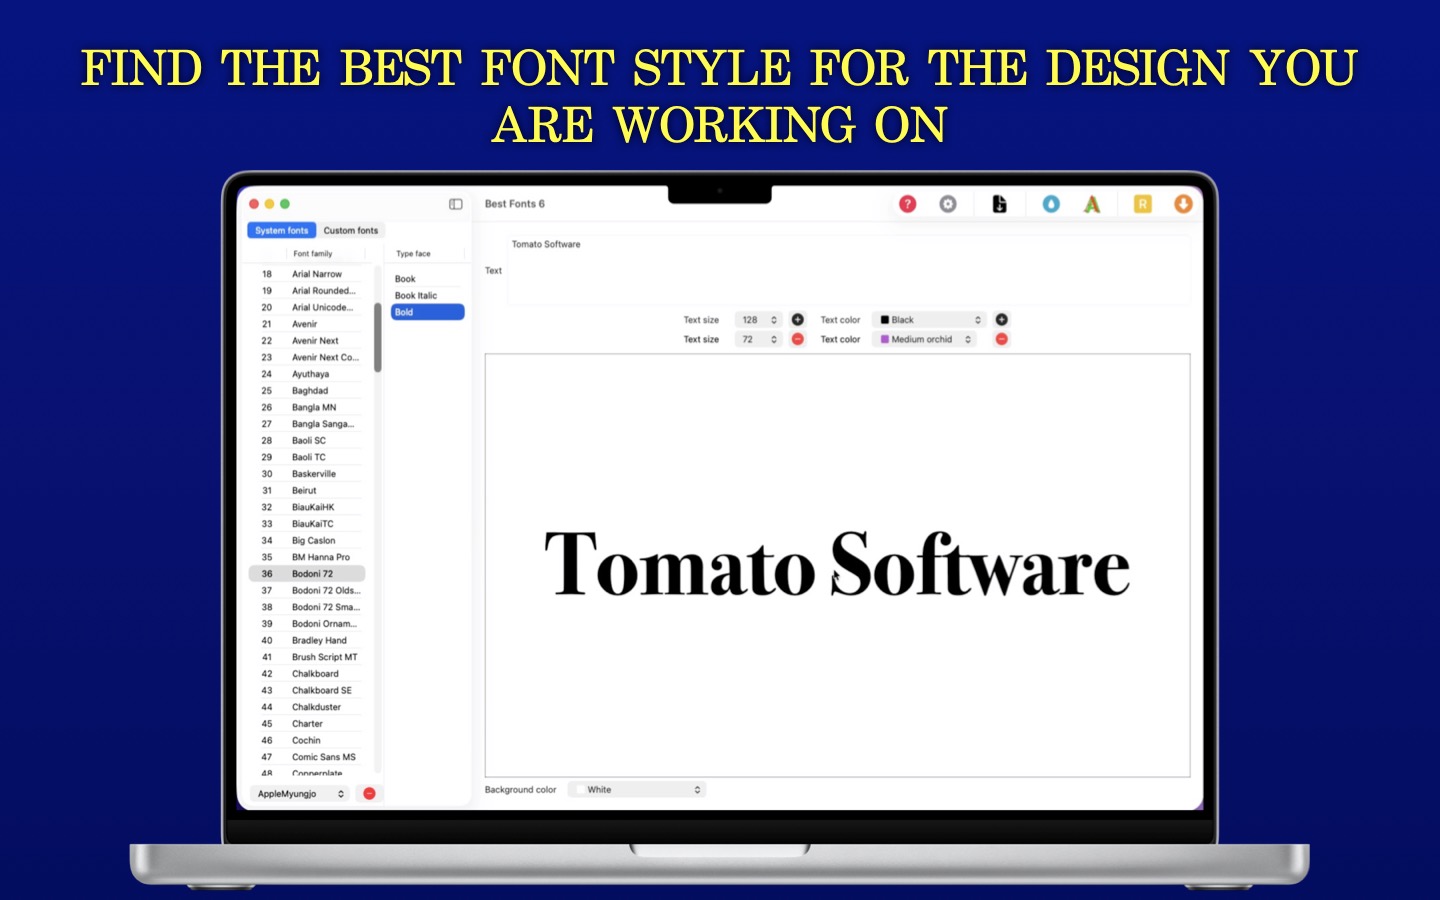Image resolution: width=1440 pixels, height=900 pixels.
Task: Click the Type face column header
Action: [413, 254]
